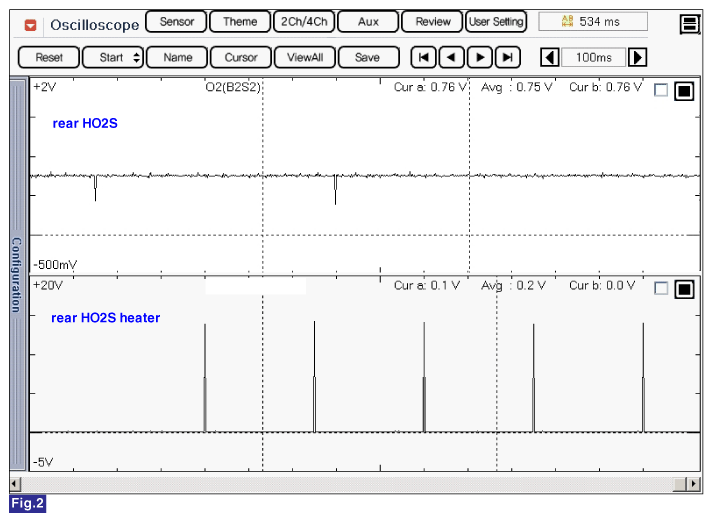The height and width of the screenshot is (522, 713).
Task: Toggle empty checkbox on HO2S heater channel
Action: pos(660,289)
